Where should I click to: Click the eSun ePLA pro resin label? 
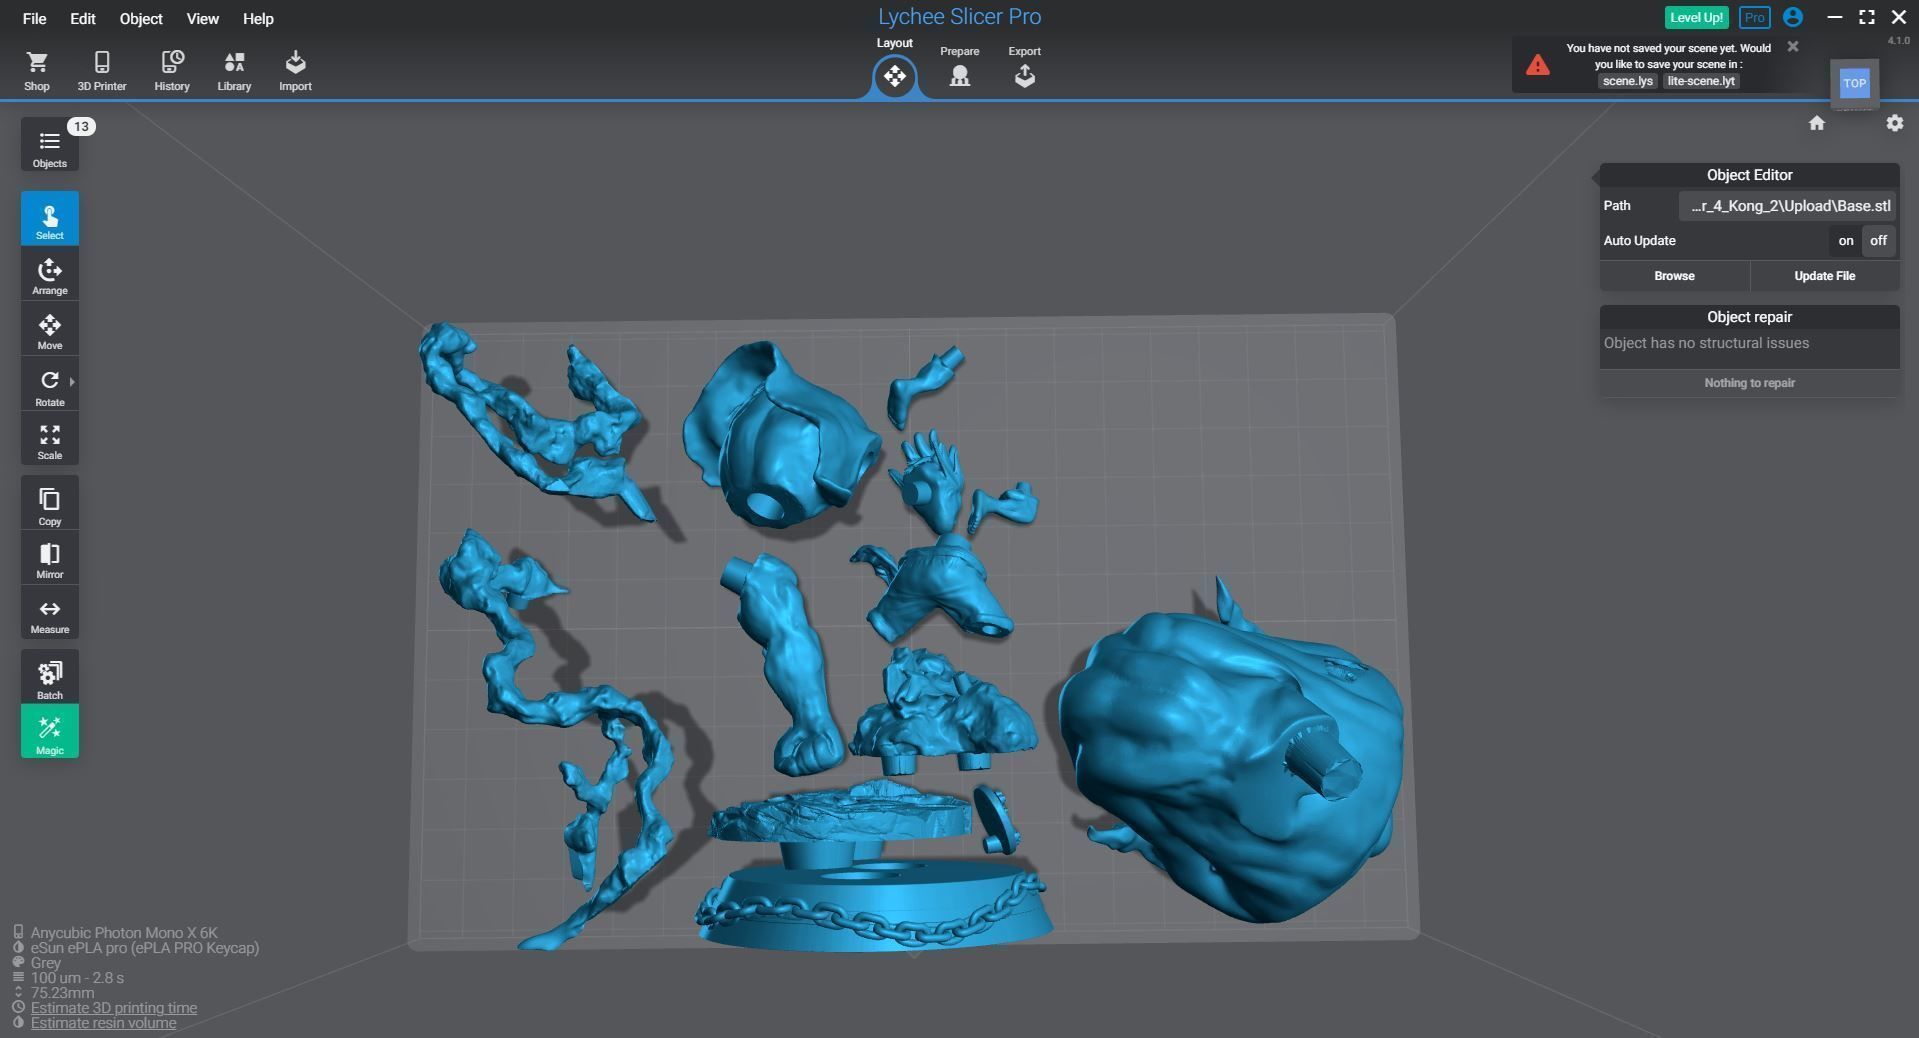pos(145,948)
